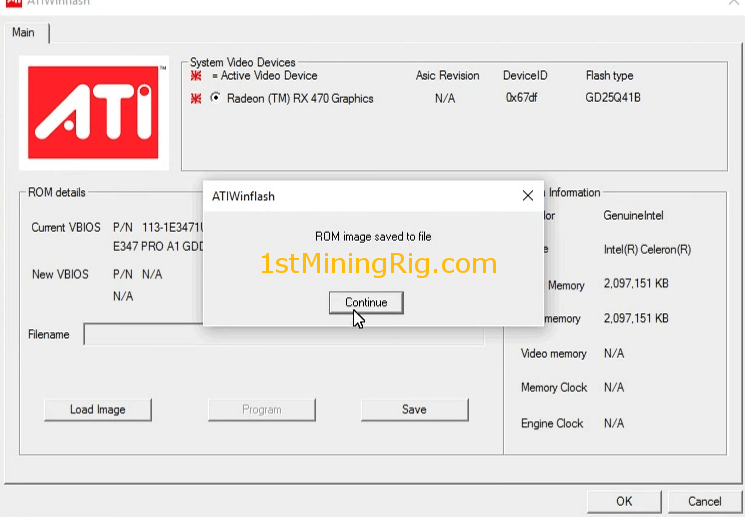Image resolution: width=745 pixels, height=517 pixels.
Task: Click the DeviceID column header
Action: [x=525, y=76]
